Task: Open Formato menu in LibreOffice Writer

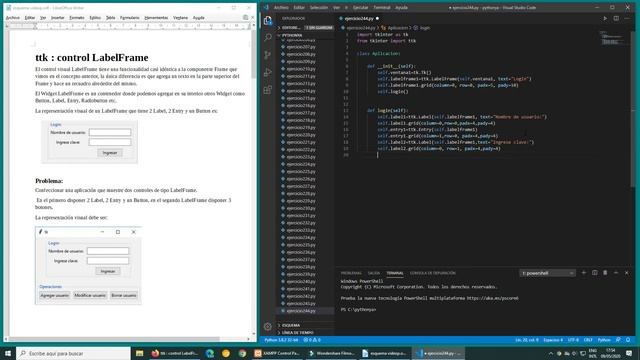Action: [77, 18]
